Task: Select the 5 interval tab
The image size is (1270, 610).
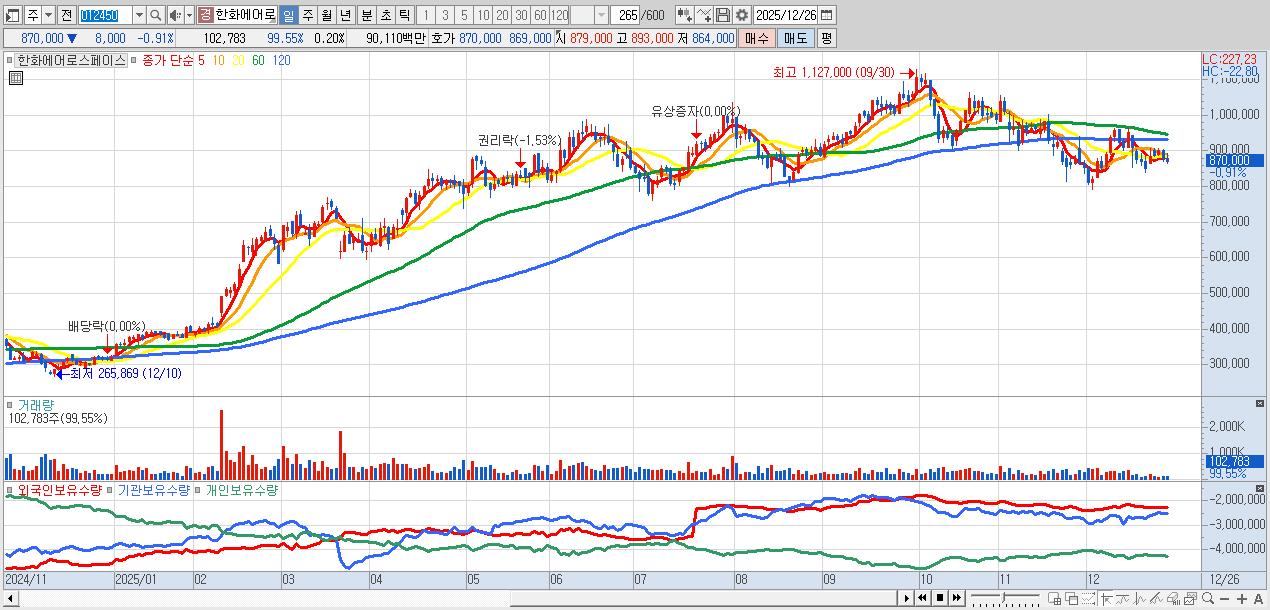Action: coord(465,15)
